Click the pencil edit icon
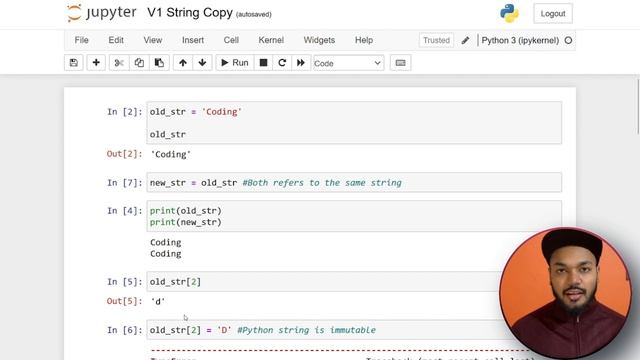The image size is (640, 360). click(x=465, y=40)
